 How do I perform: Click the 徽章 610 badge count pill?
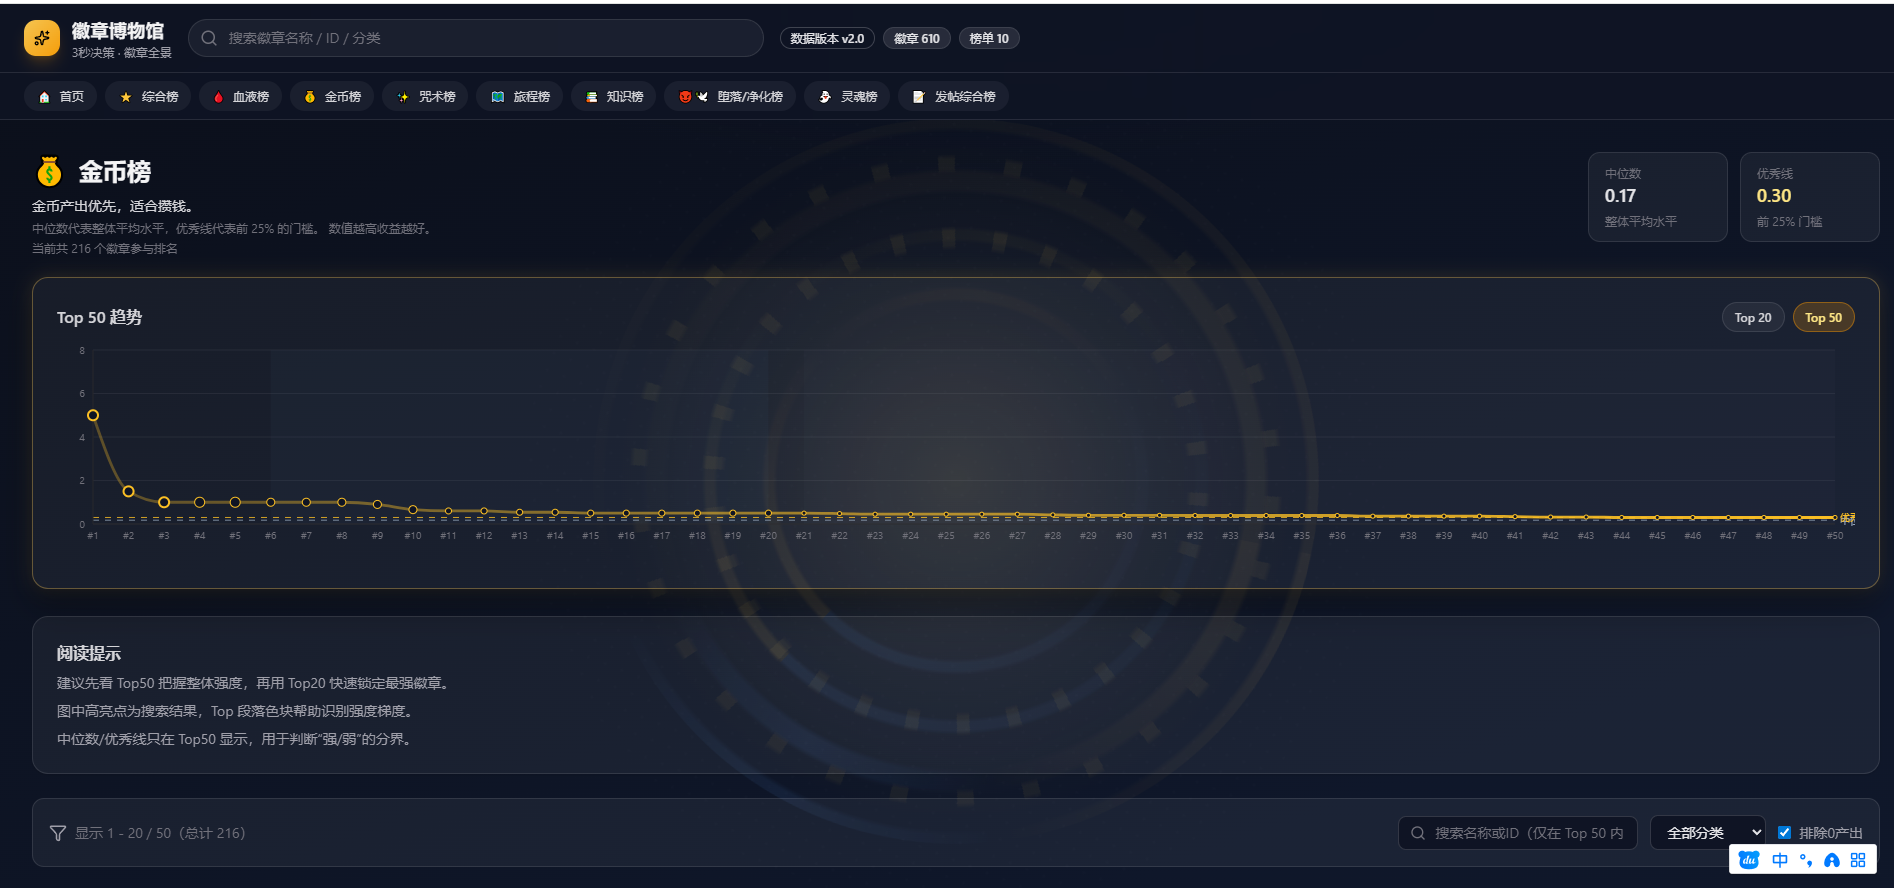pos(916,39)
